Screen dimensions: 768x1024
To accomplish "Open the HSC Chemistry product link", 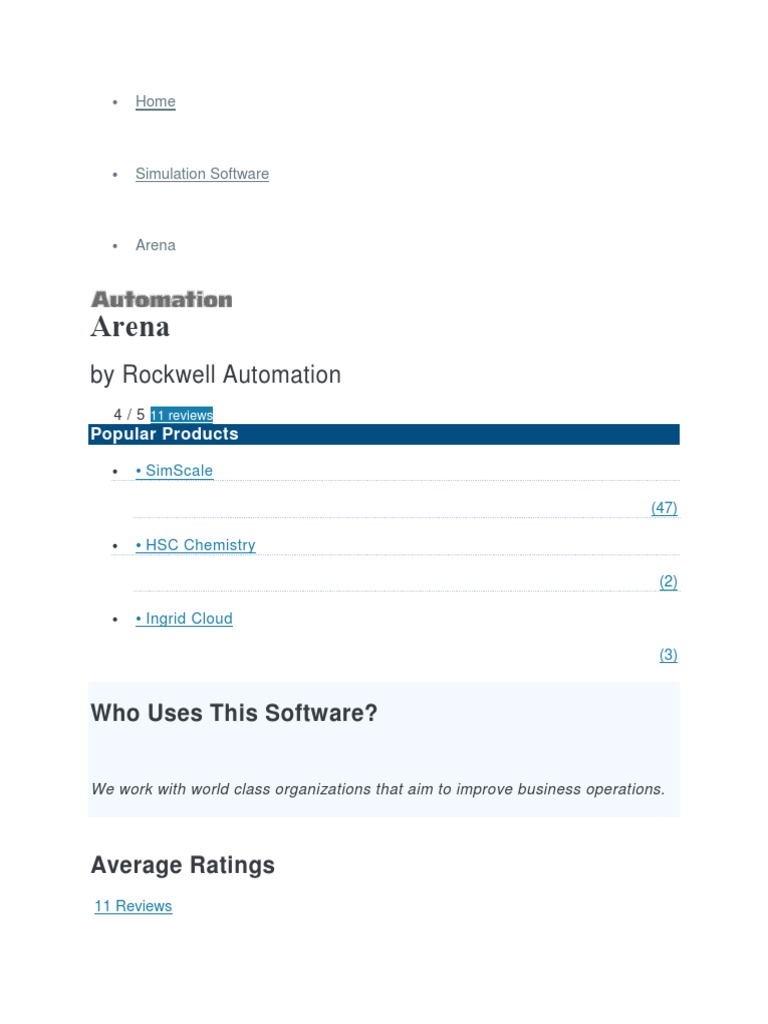I will tap(195, 545).
